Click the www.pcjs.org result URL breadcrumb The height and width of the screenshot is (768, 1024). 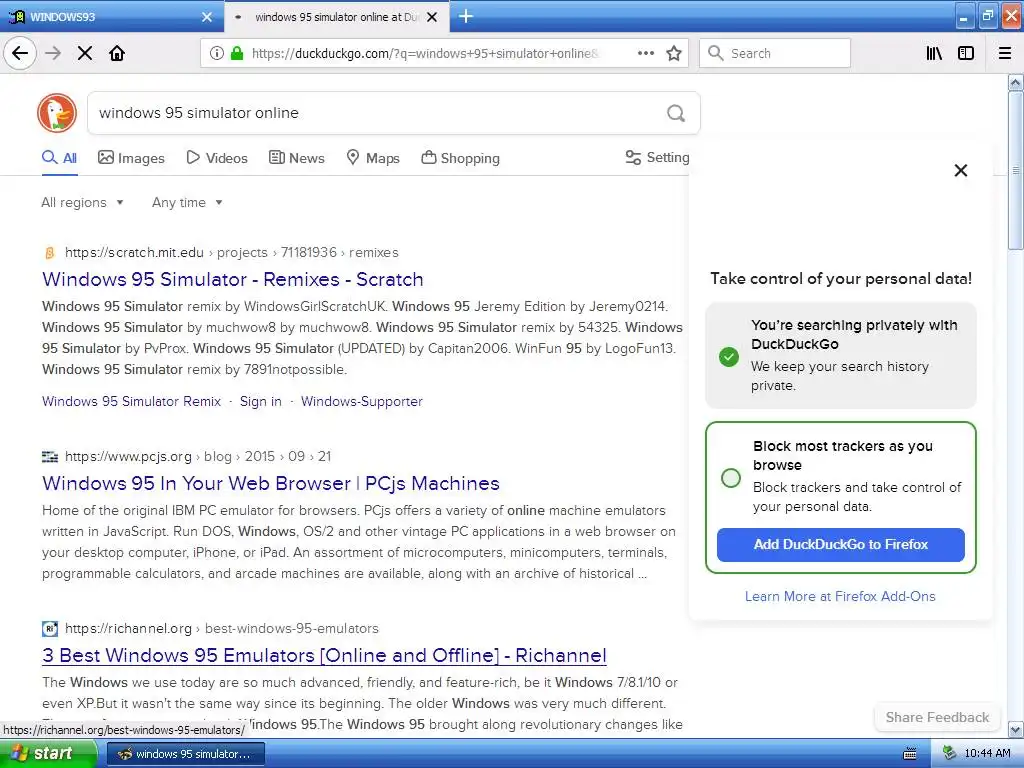(198, 456)
